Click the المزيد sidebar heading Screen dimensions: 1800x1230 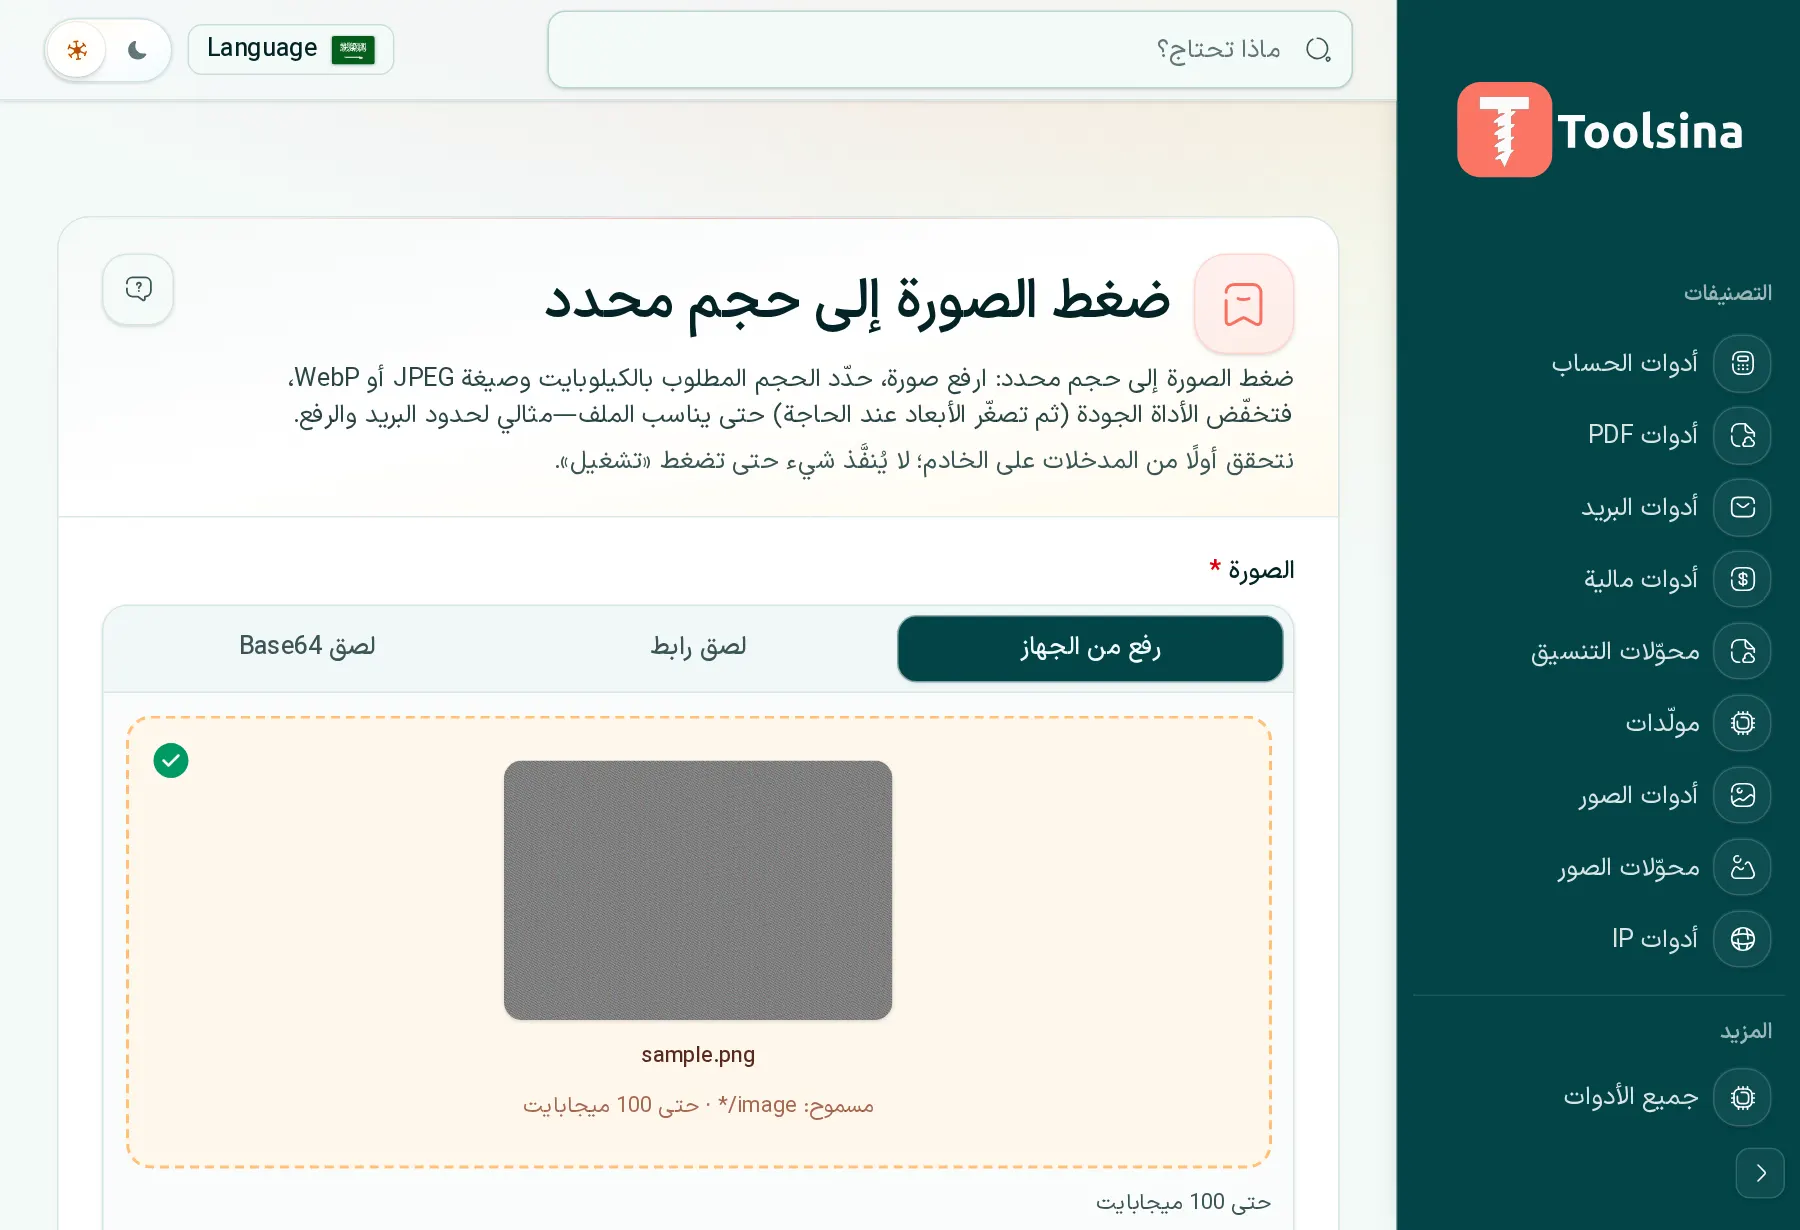click(x=1745, y=1031)
